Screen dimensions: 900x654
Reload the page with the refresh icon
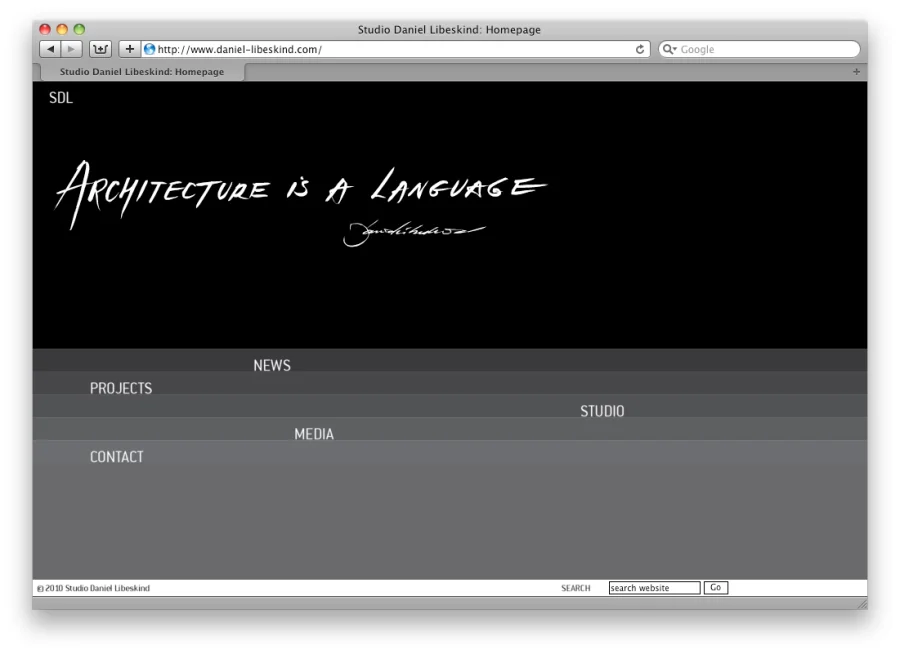click(x=640, y=49)
